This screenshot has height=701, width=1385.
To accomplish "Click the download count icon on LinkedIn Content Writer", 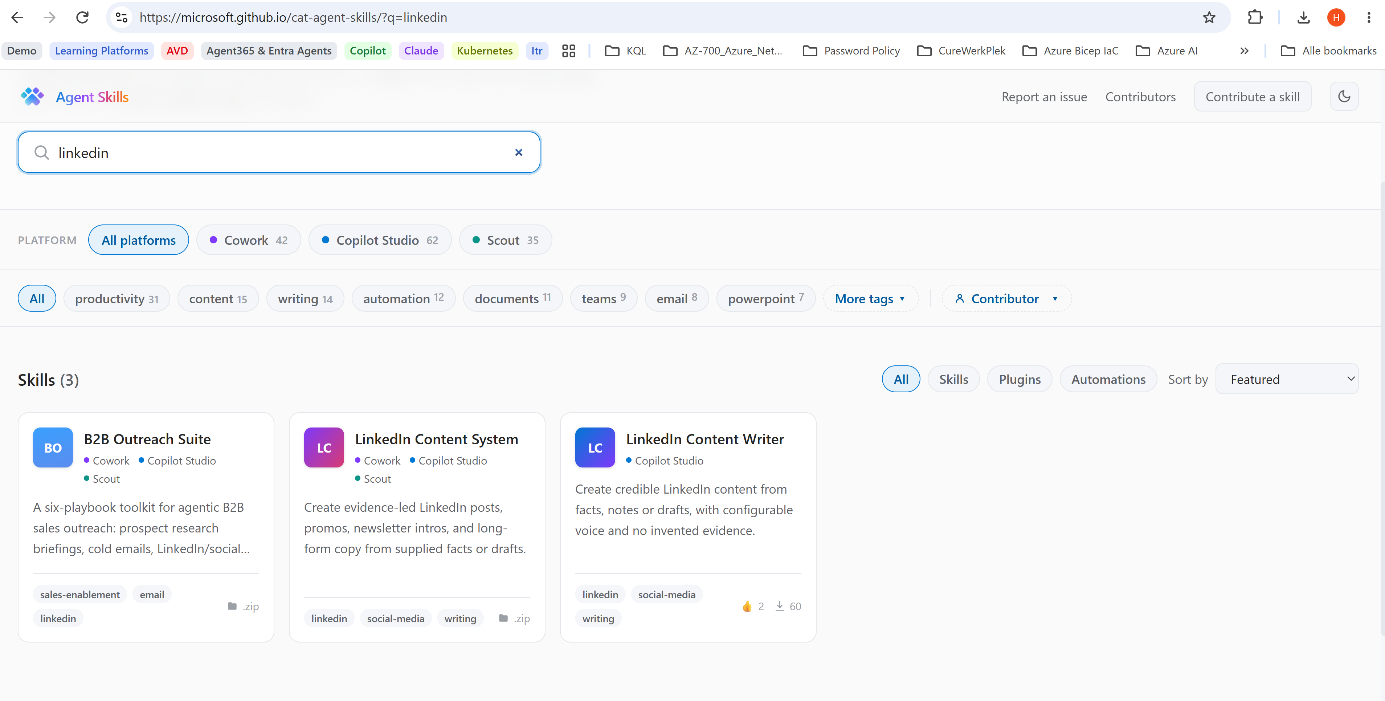I will pyautogui.click(x=780, y=606).
